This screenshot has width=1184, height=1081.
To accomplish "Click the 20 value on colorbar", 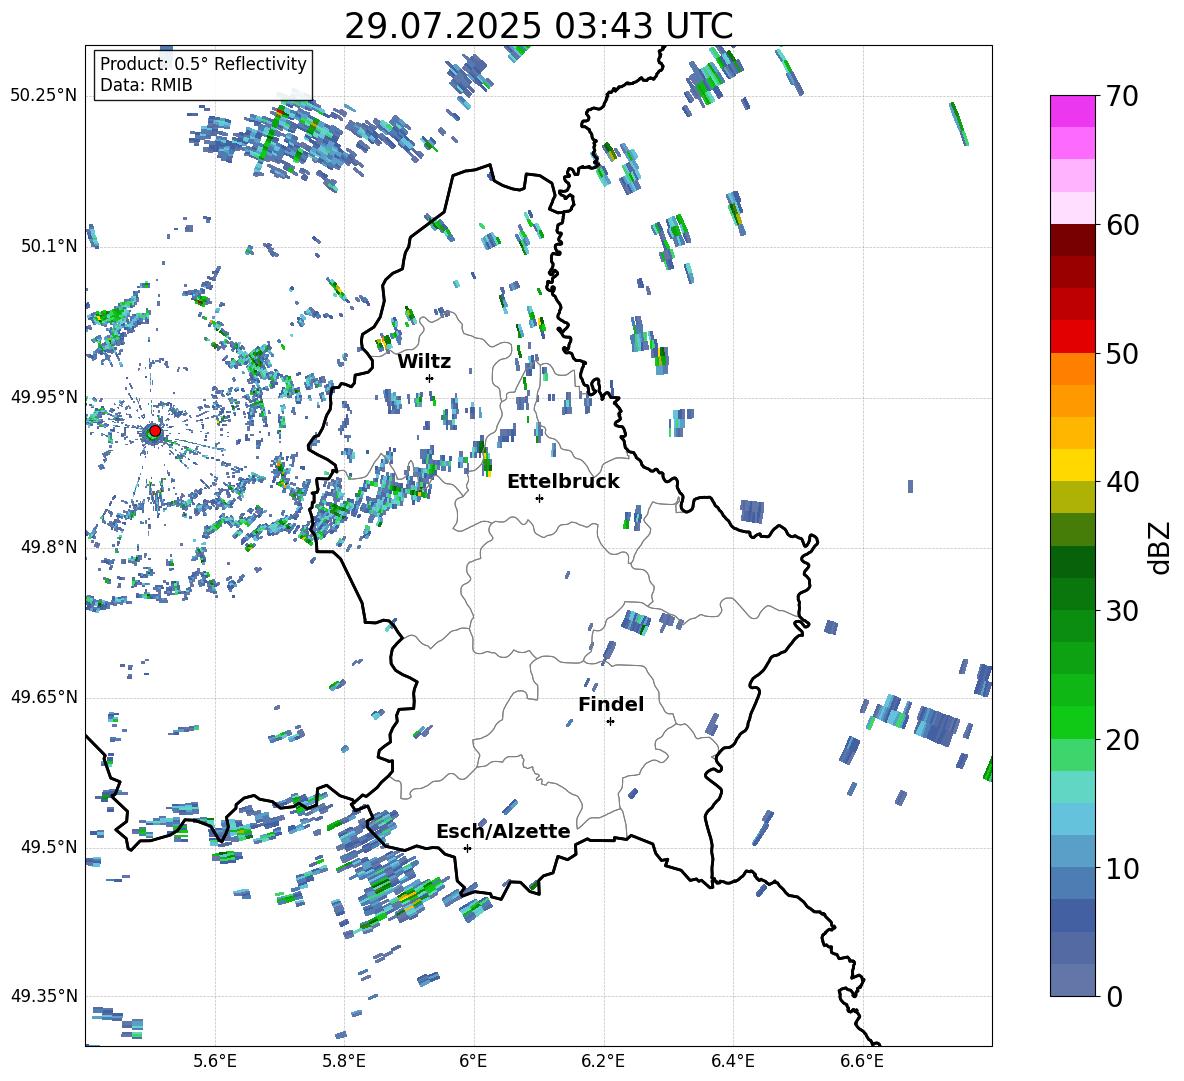I will pos(1121,740).
